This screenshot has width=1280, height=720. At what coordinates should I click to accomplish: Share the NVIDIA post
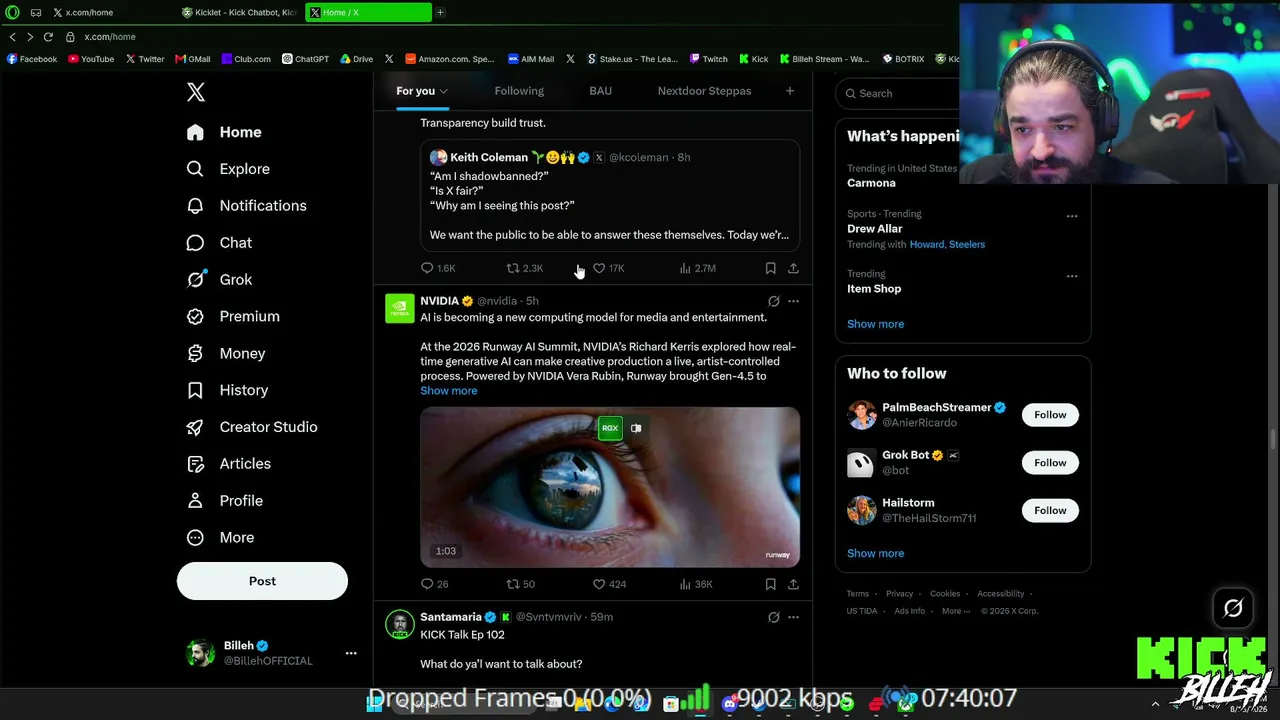(x=793, y=584)
